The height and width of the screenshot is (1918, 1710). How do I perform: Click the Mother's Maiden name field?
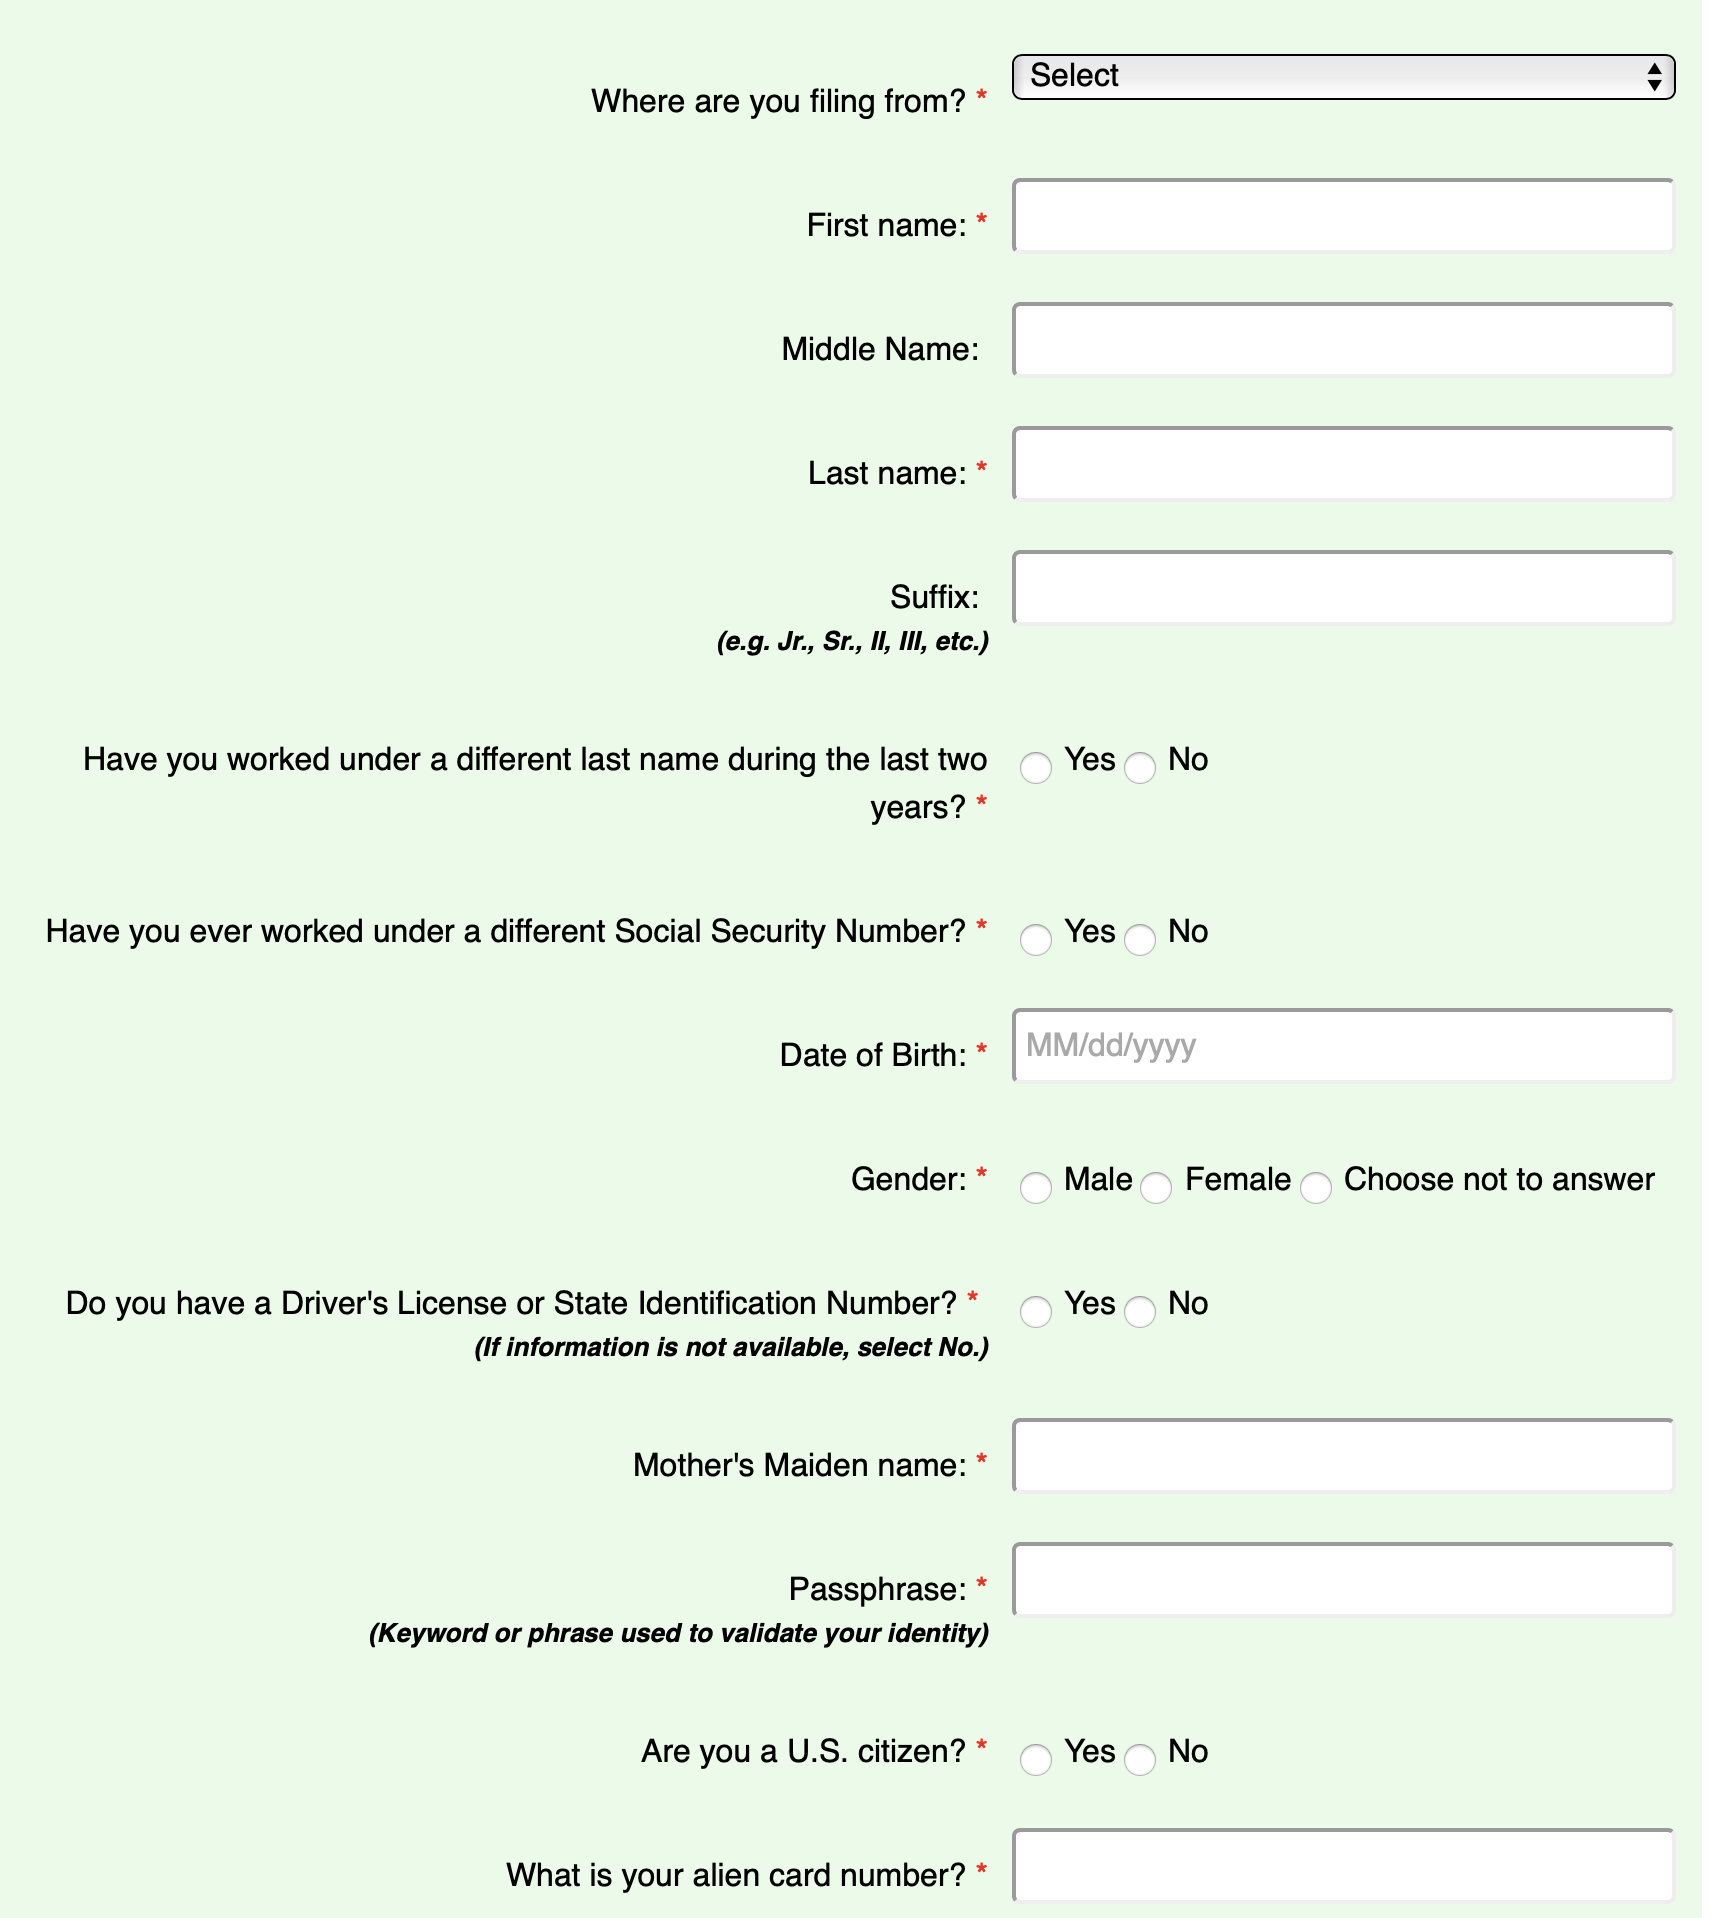(1343, 1456)
